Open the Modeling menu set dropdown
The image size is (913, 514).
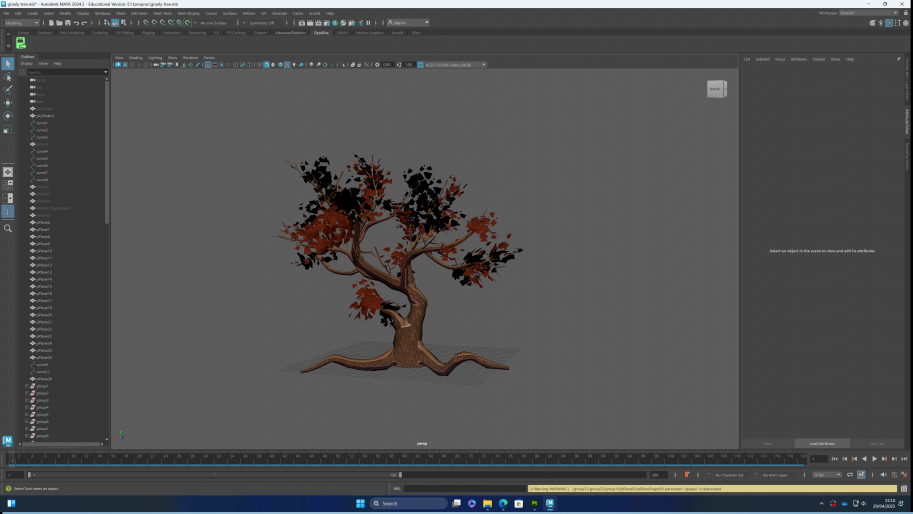click(22, 23)
